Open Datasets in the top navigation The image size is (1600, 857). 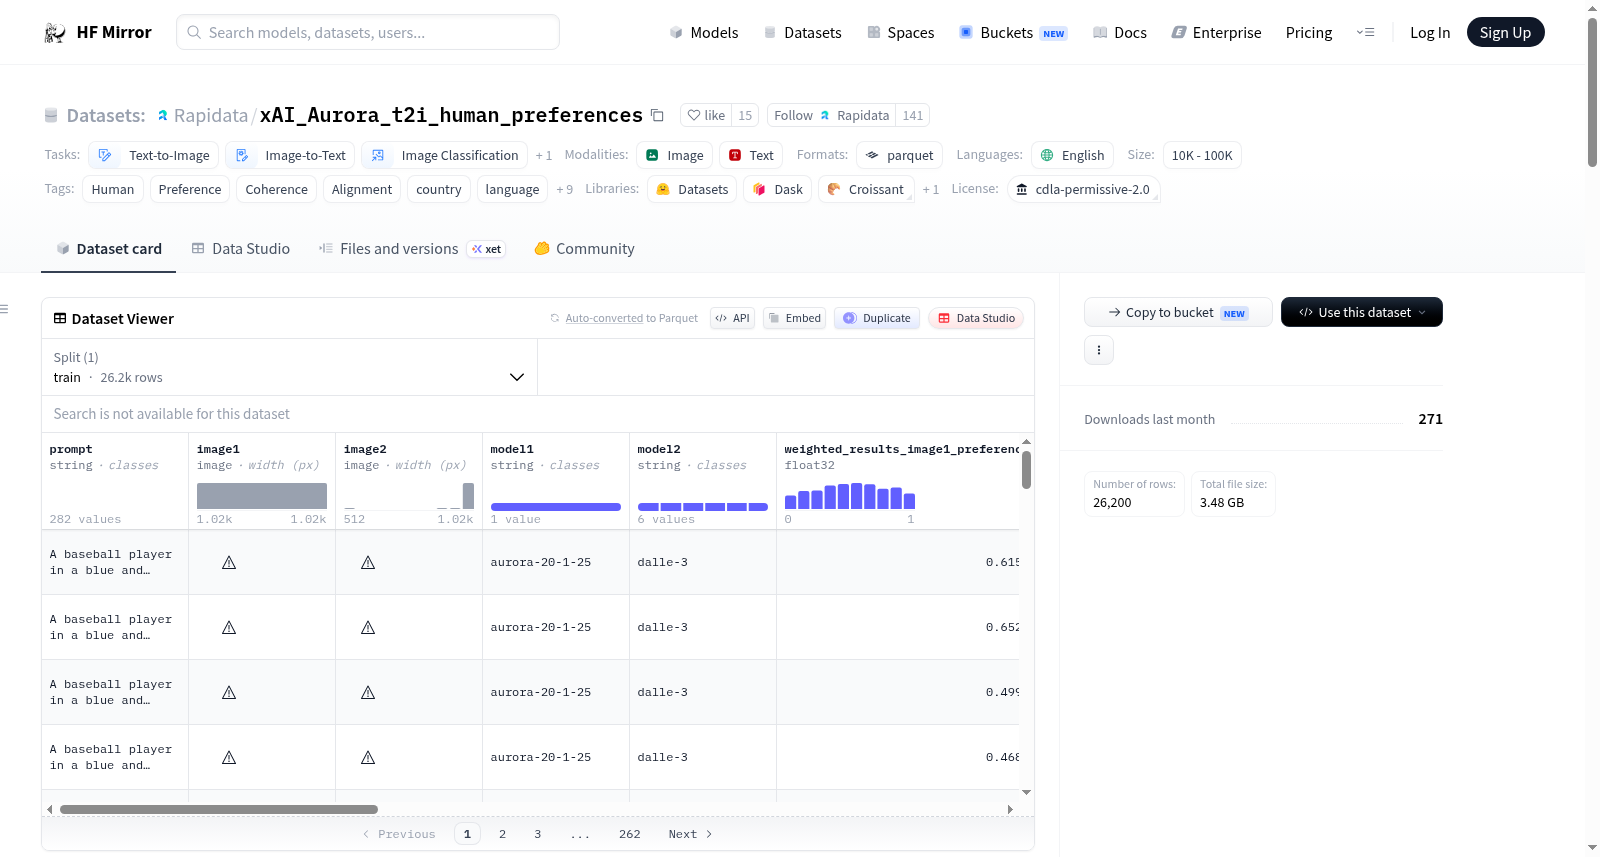pos(802,33)
